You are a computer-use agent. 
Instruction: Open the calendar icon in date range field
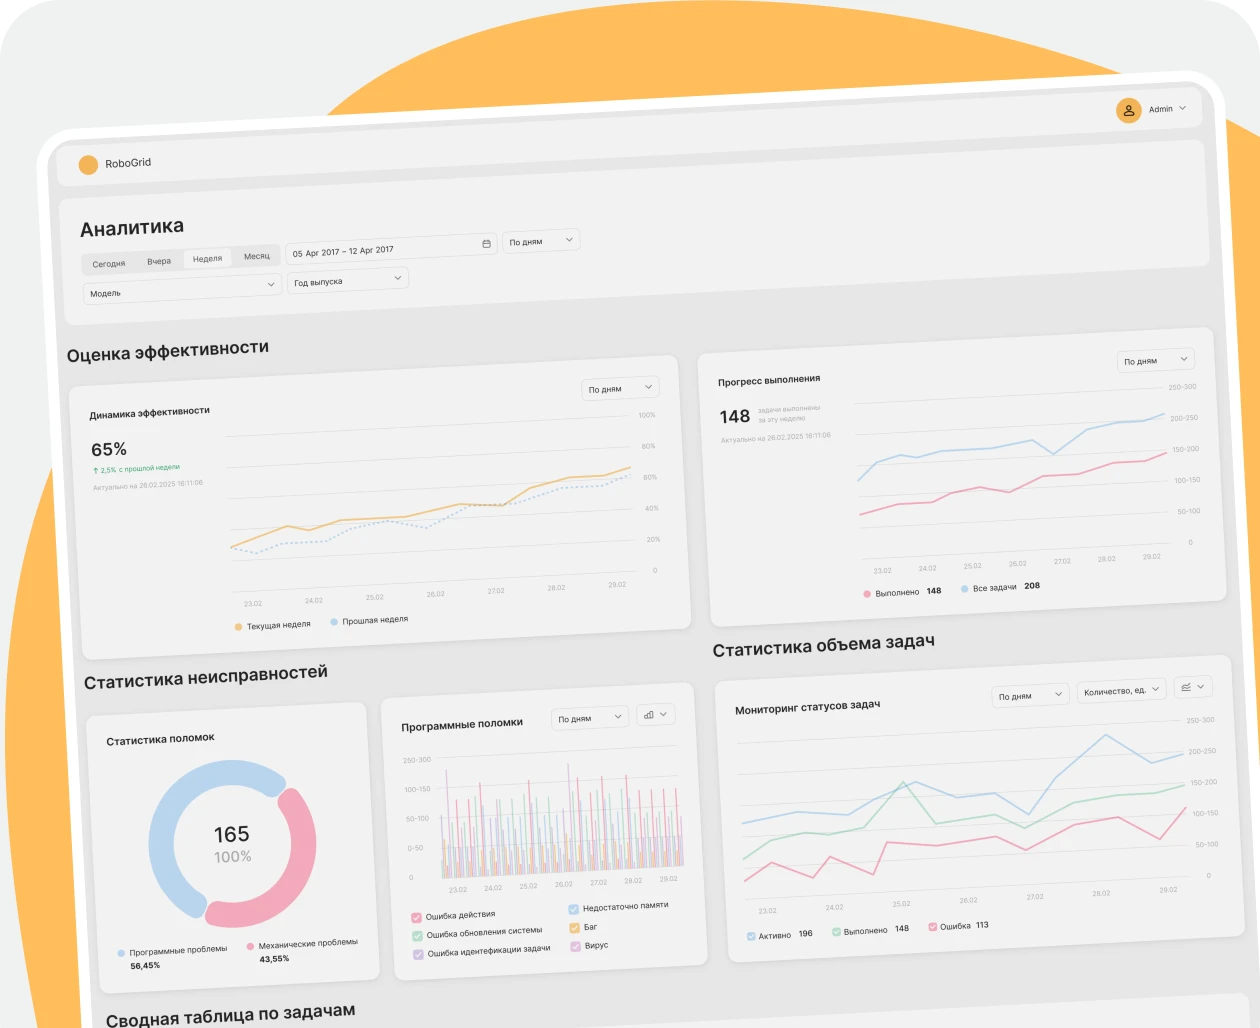(487, 243)
